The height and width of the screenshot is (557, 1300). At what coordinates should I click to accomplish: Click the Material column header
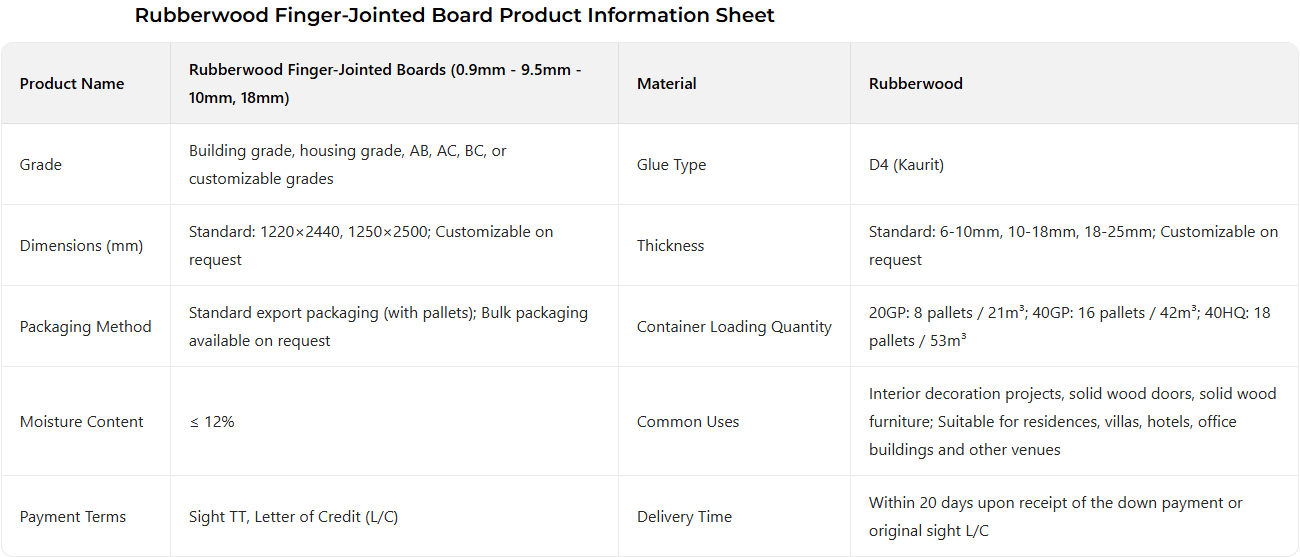click(667, 84)
